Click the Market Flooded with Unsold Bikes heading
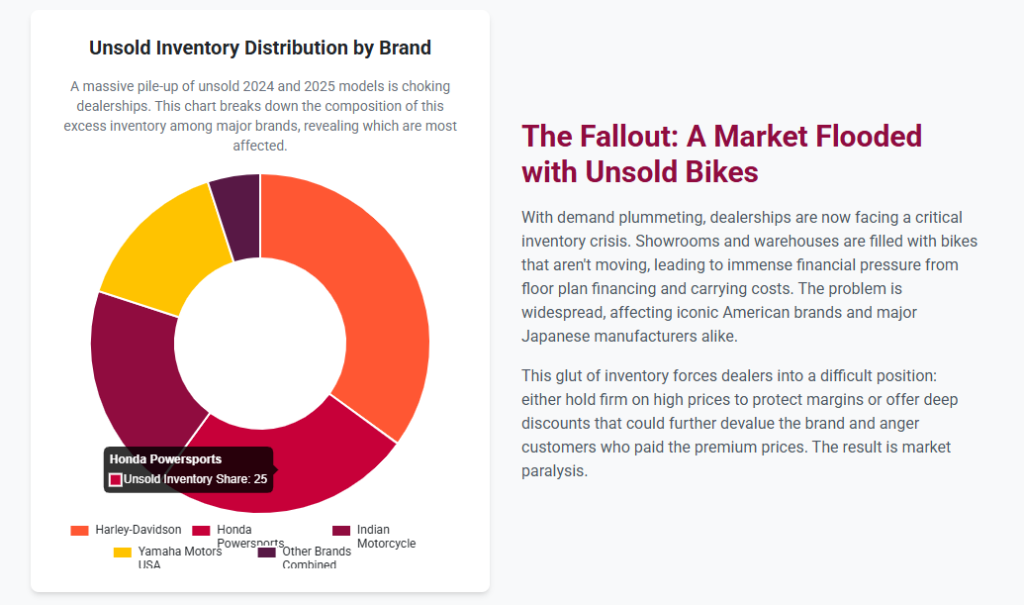 721,153
